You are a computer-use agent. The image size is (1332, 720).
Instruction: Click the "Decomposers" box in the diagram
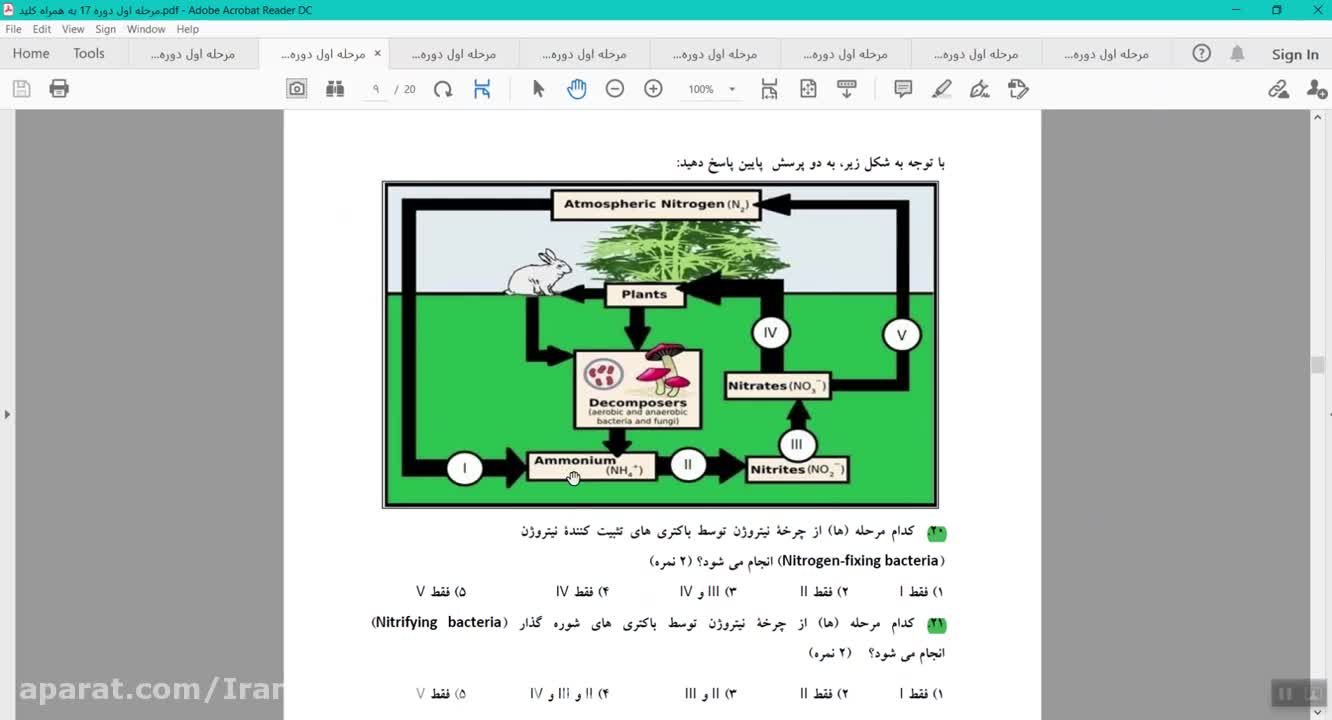click(638, 390)
